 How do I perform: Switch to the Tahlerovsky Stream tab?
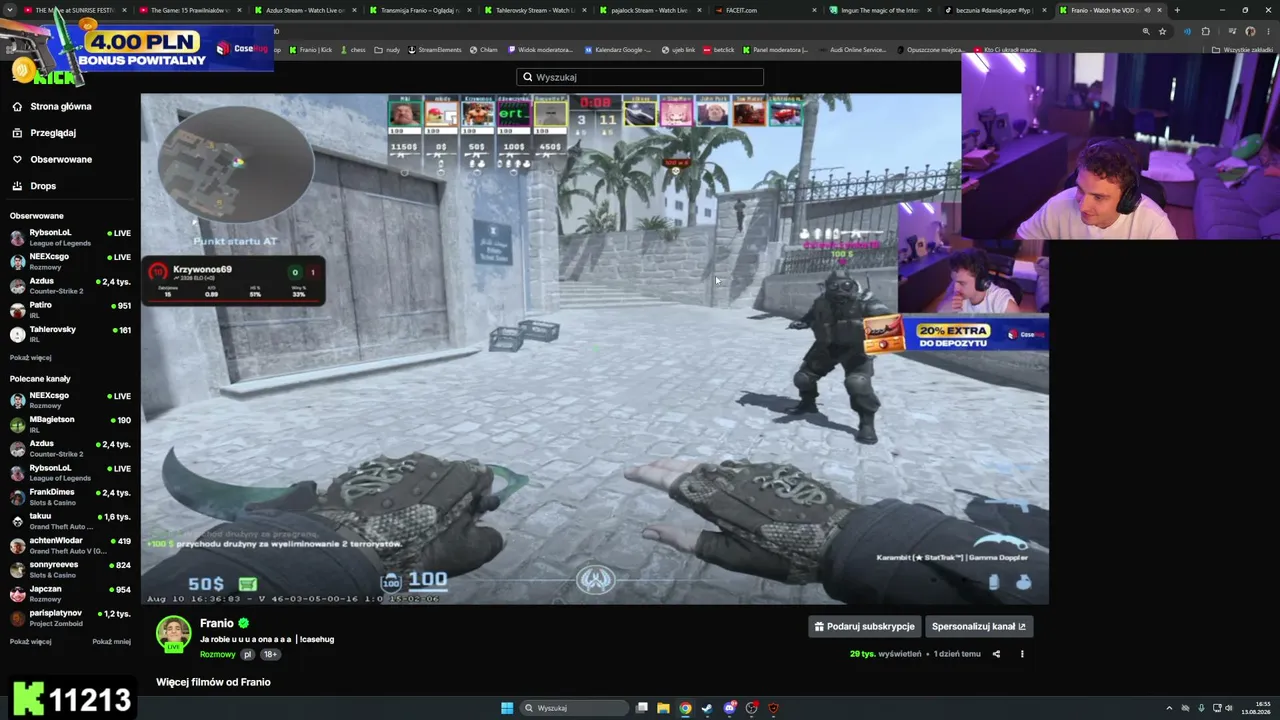click(x=535, y=10)
